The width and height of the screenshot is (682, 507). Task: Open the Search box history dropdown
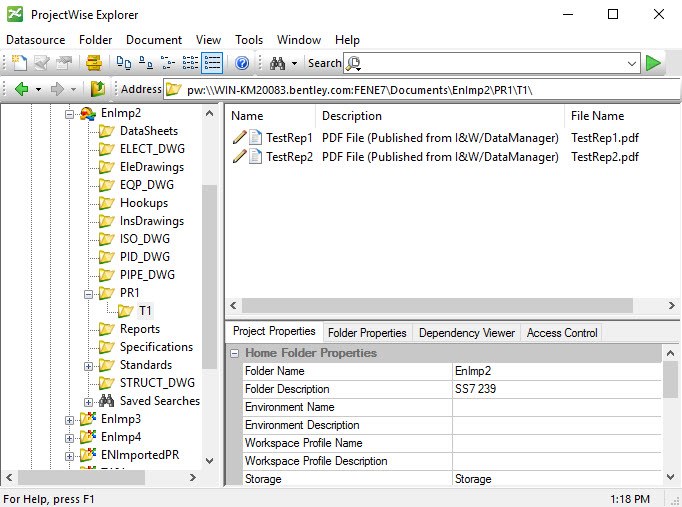click(632, 64)
